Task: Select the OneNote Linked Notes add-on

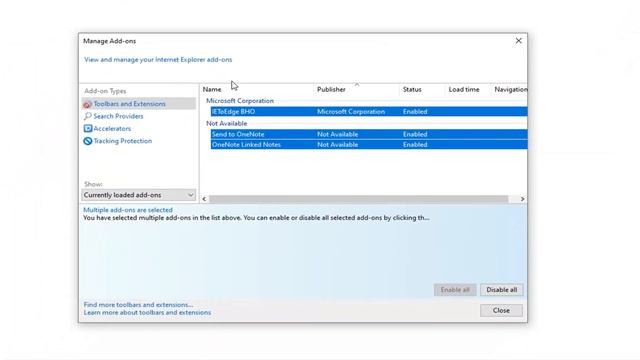Action: pos(369,144)
